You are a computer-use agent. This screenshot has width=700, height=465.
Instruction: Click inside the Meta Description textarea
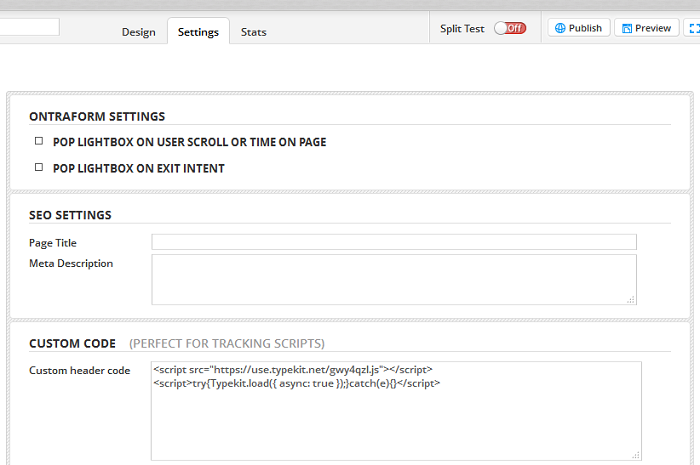coord(394,279)
